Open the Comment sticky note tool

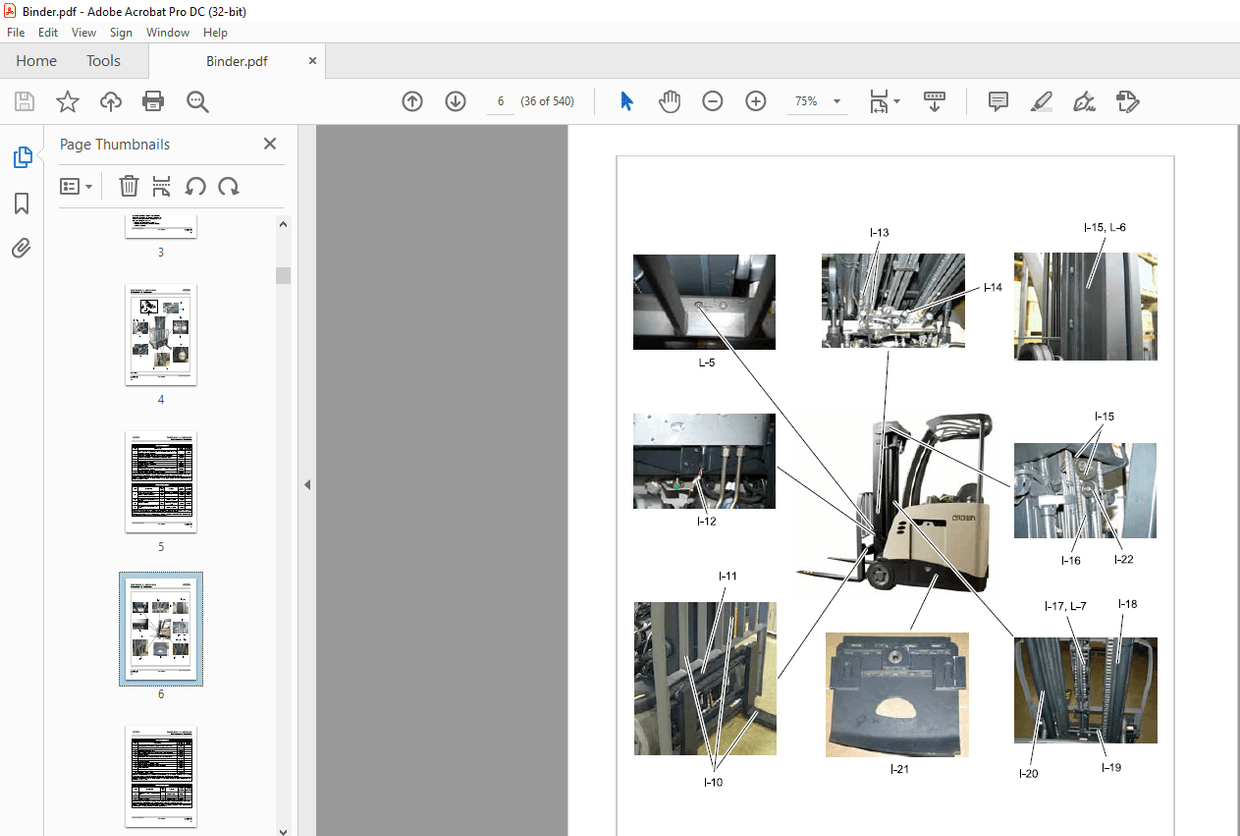(x=997, y=101)
